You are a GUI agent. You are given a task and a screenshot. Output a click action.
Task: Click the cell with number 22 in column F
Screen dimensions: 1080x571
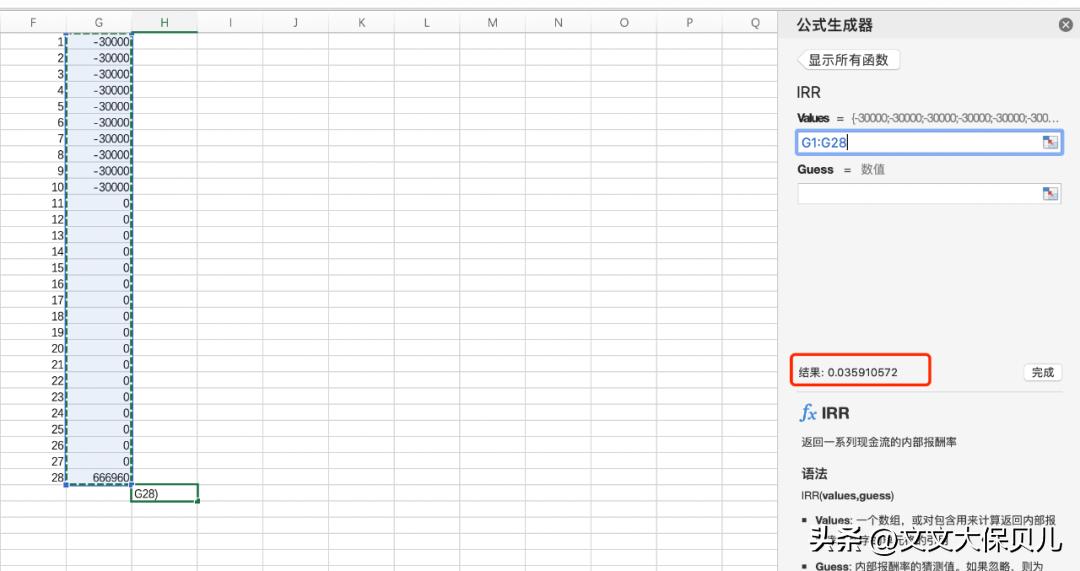(33, 381)
